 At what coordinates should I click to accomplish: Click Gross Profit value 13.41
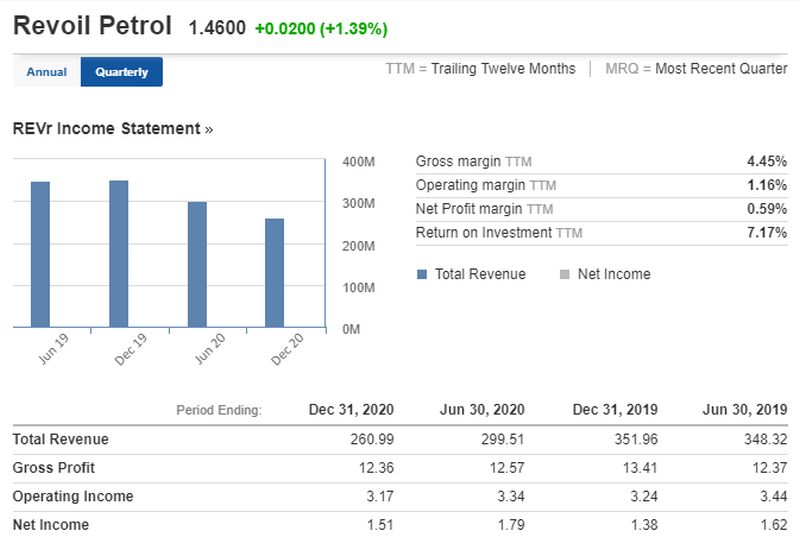point(640,468)
